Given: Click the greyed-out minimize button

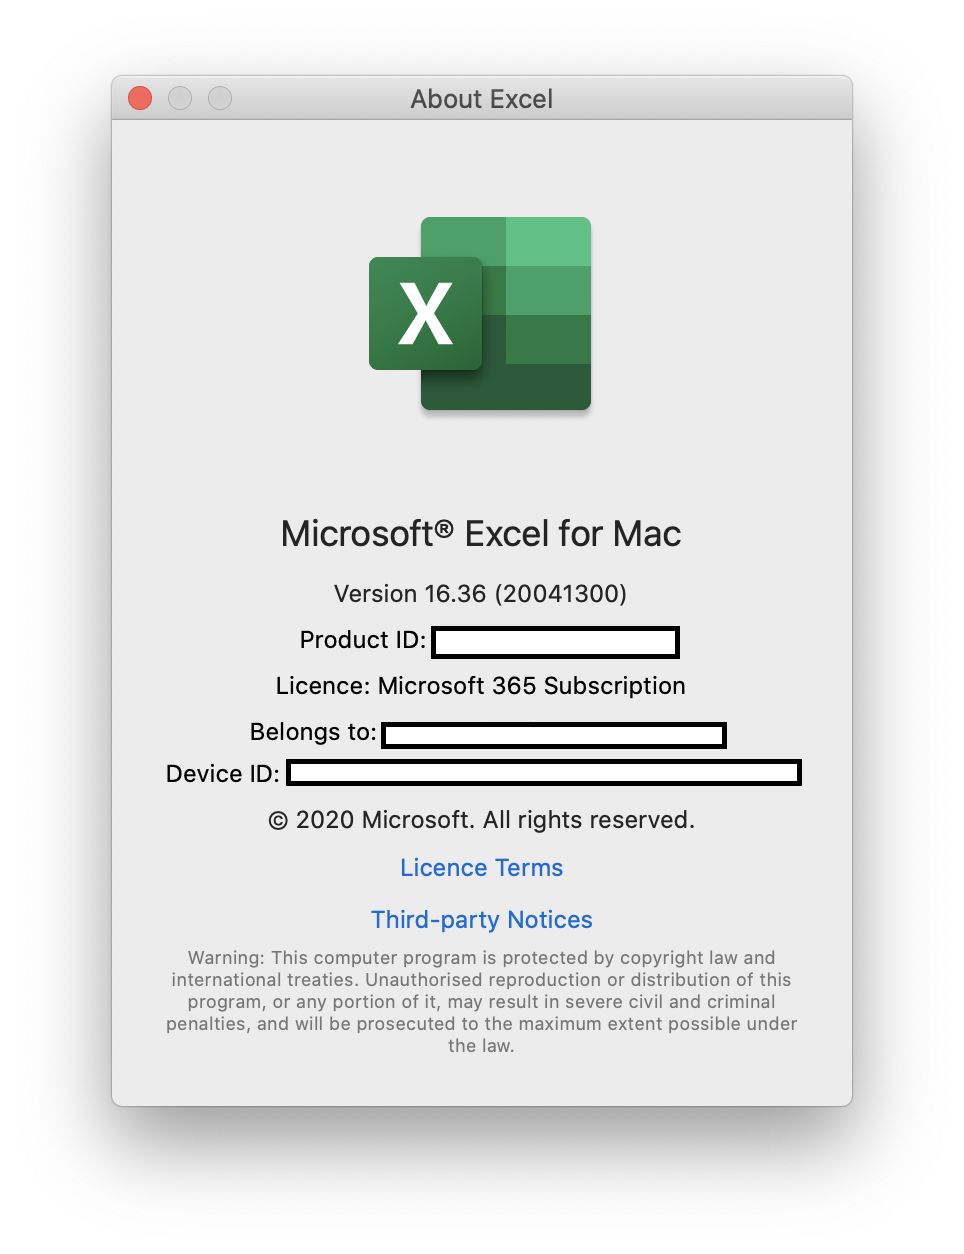Looking at the screenshot, I should click(180, 98).
